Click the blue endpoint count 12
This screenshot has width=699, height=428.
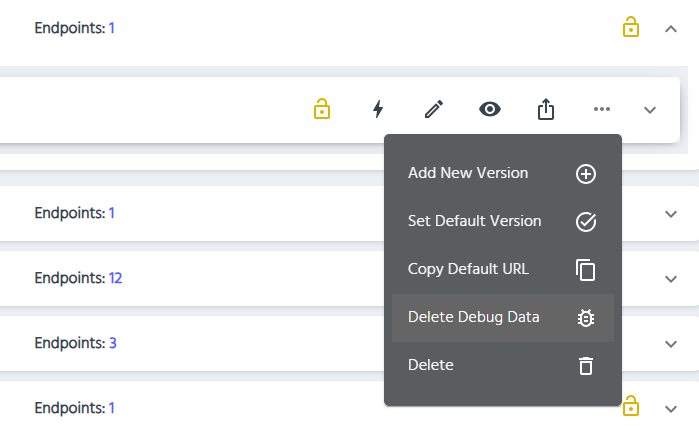(x=115, y=278)
